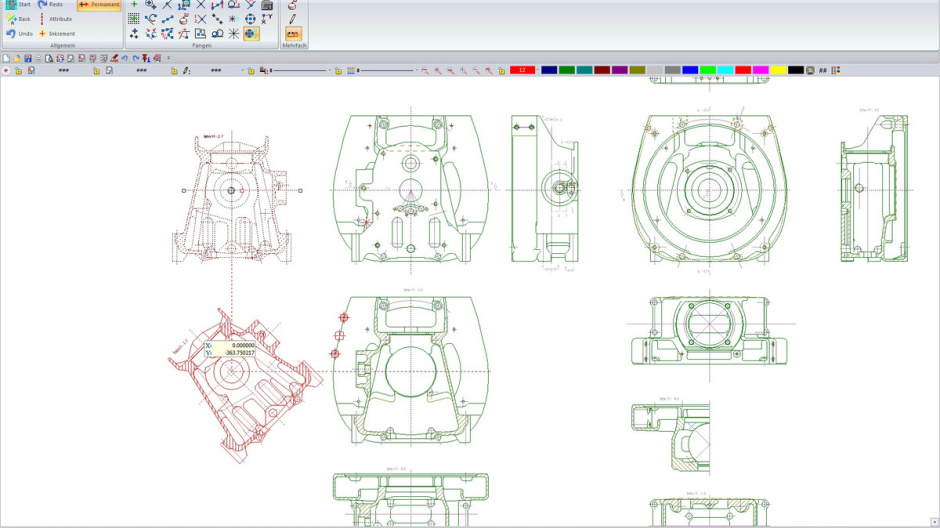The width and height of the screenshot is (940, 528).
Task: Click the pencil icon in Mehrfach group
Action: pos(292,18)
